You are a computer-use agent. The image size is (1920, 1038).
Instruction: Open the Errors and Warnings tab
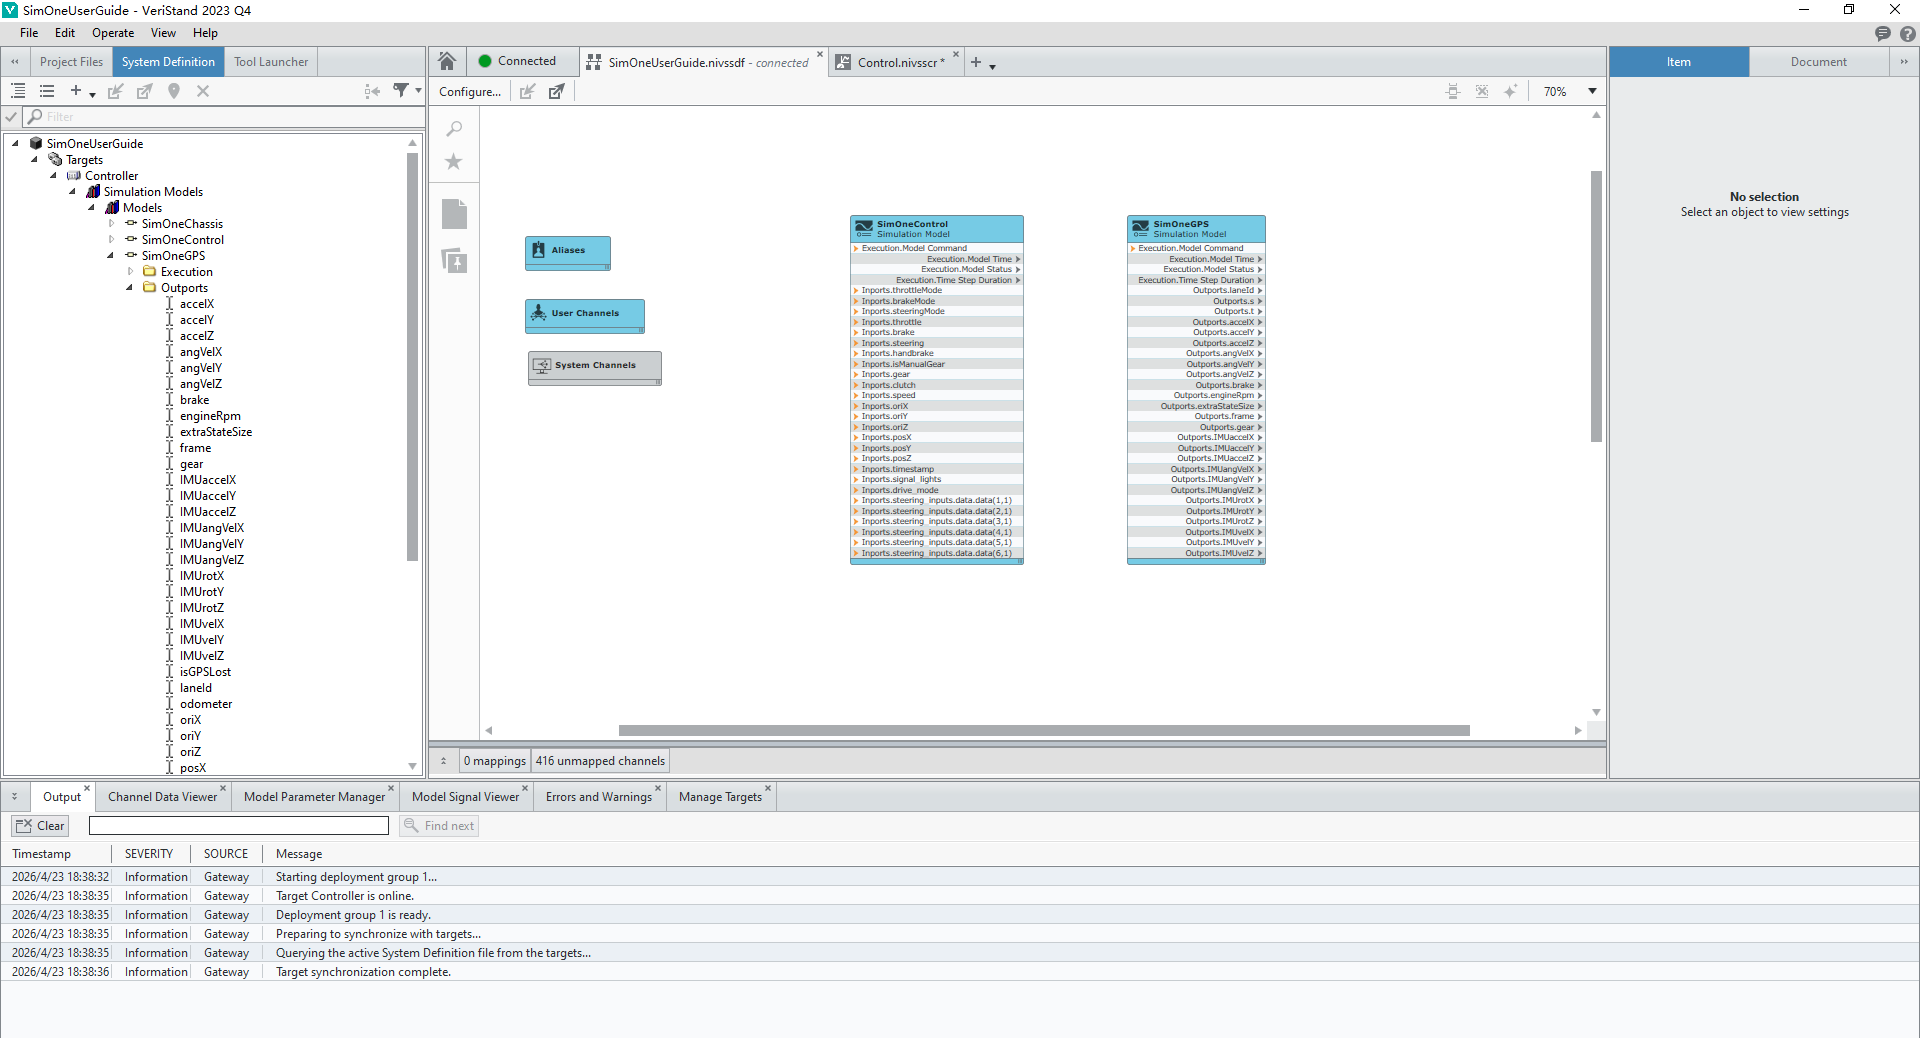click(x=598, y=797)
